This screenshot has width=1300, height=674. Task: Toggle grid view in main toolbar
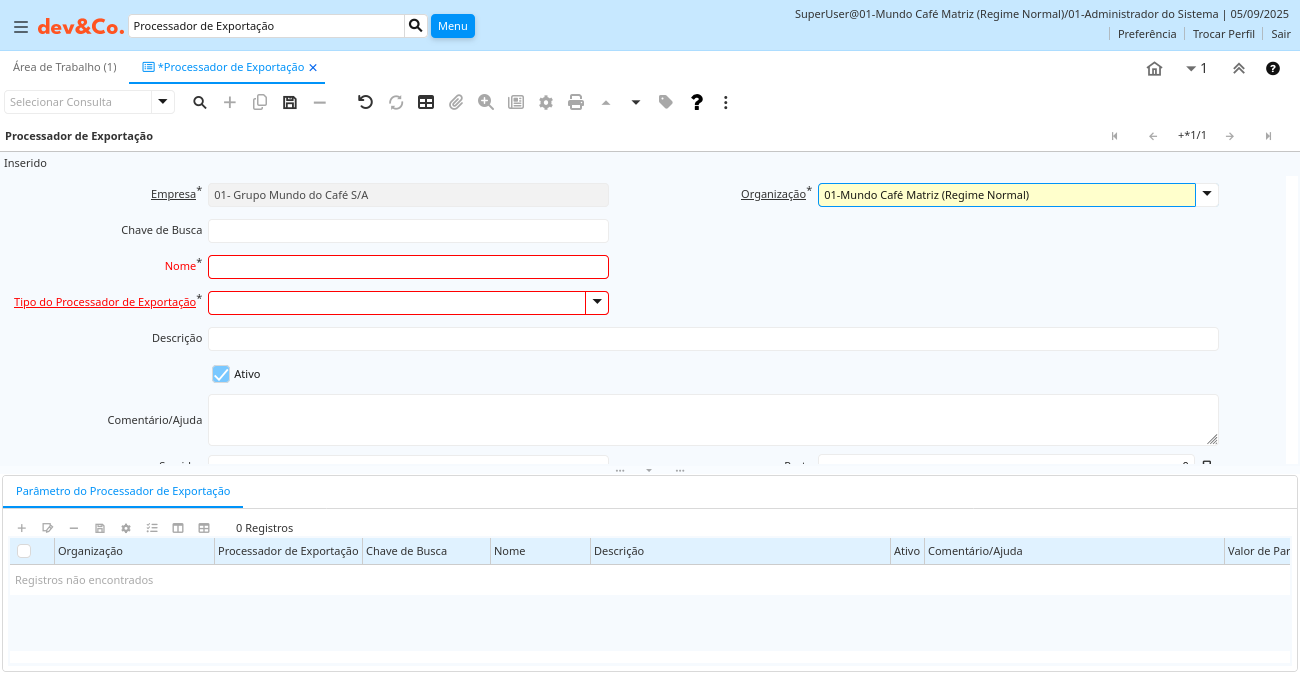[x=426, y=102]
